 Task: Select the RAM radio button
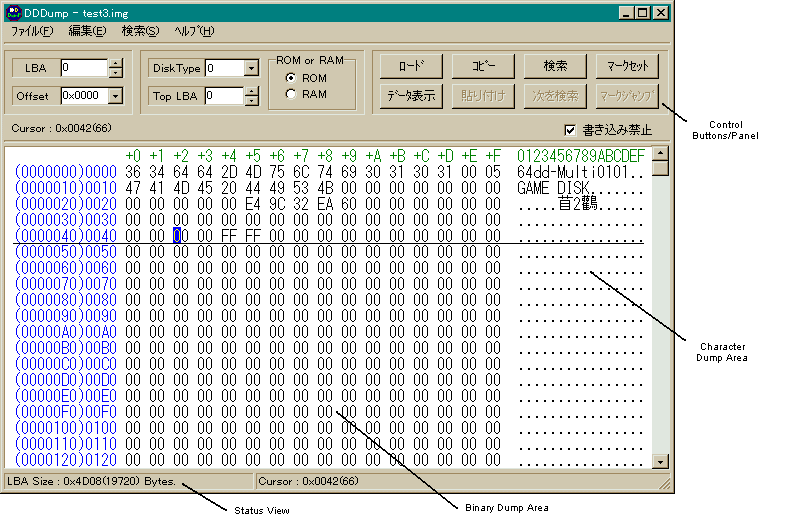tap(291, 94)
